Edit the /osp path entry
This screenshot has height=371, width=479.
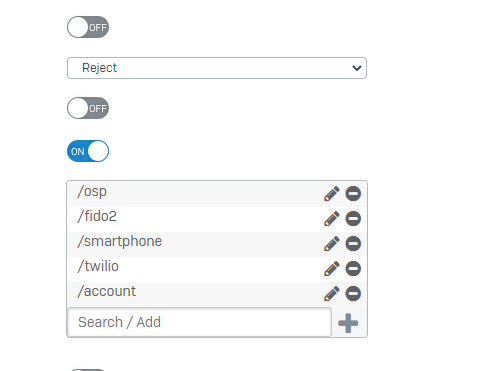332,194
